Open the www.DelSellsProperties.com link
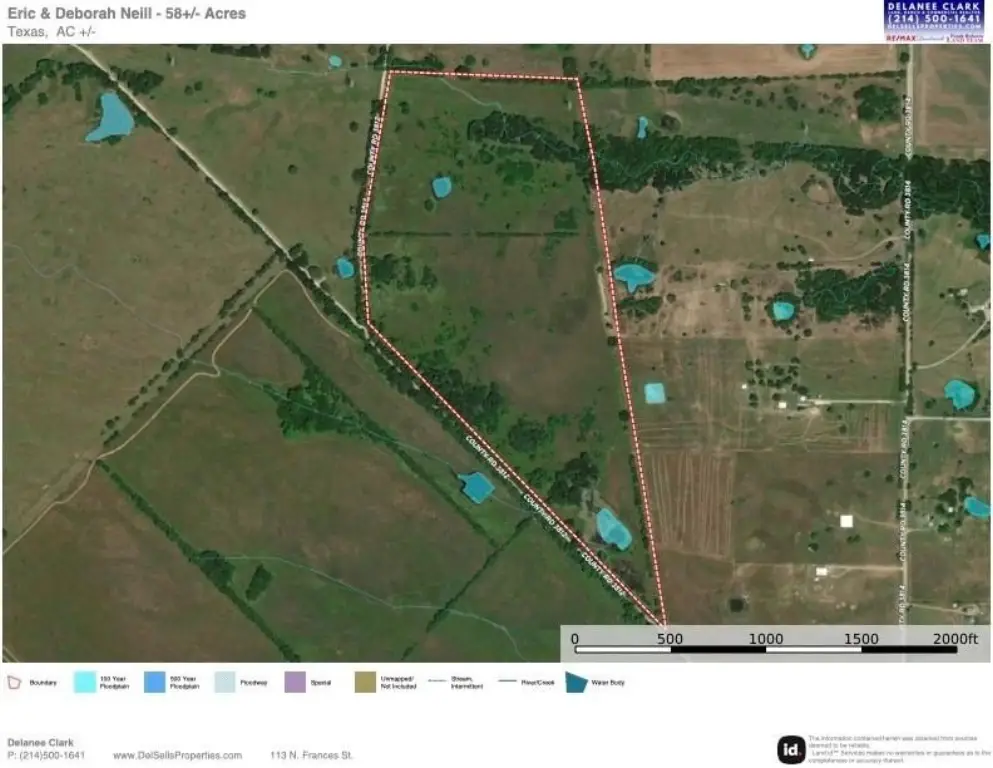 (178, 756)
